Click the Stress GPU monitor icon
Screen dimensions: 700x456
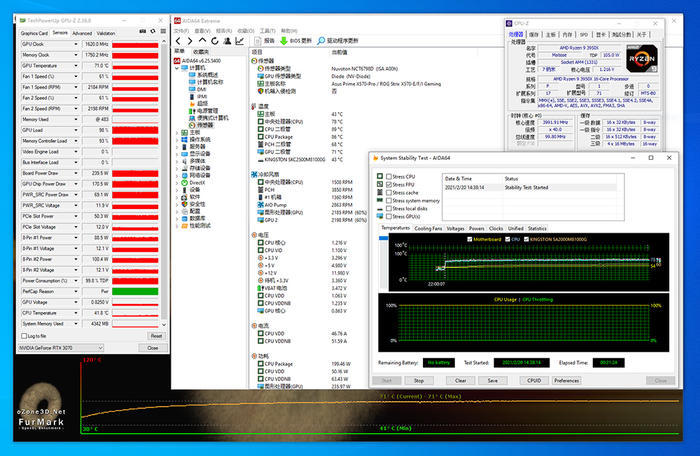(x=380, y=216)
